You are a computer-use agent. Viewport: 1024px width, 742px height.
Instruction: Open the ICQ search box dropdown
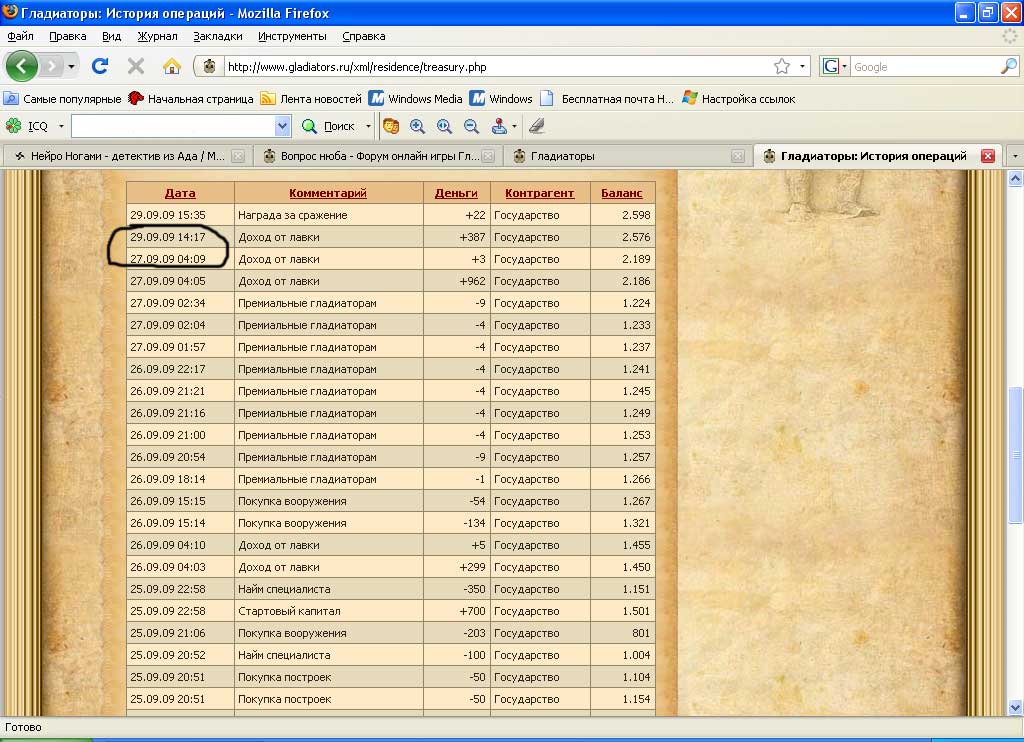point(282,126)
